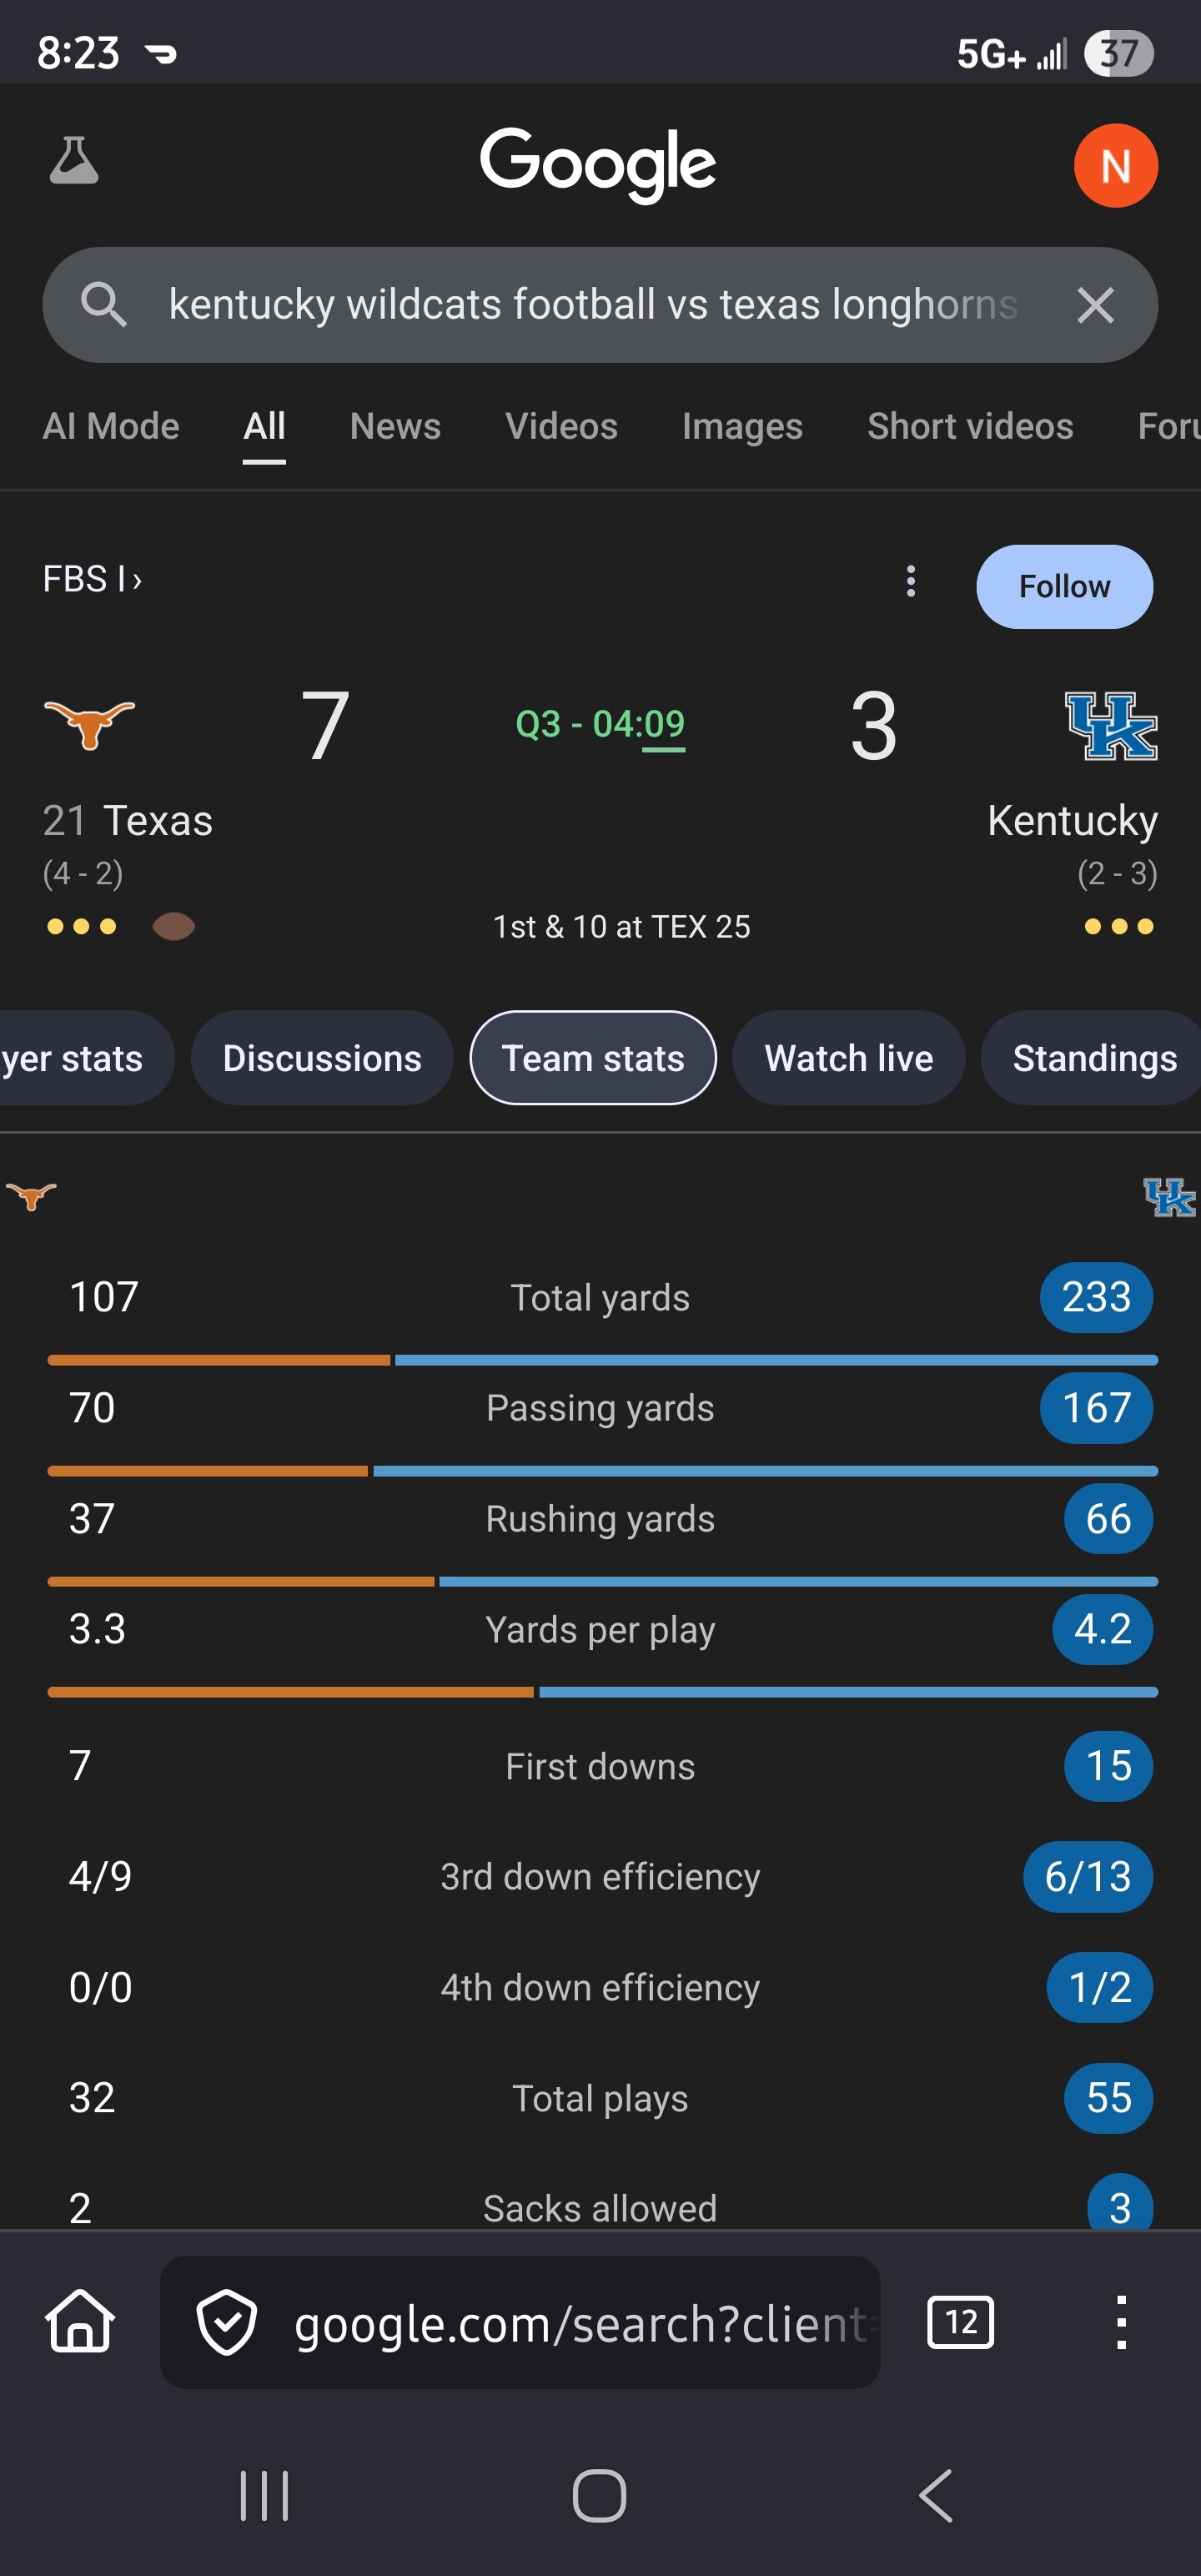
Task: Open the browser home icon
Action: (80, 2321)
